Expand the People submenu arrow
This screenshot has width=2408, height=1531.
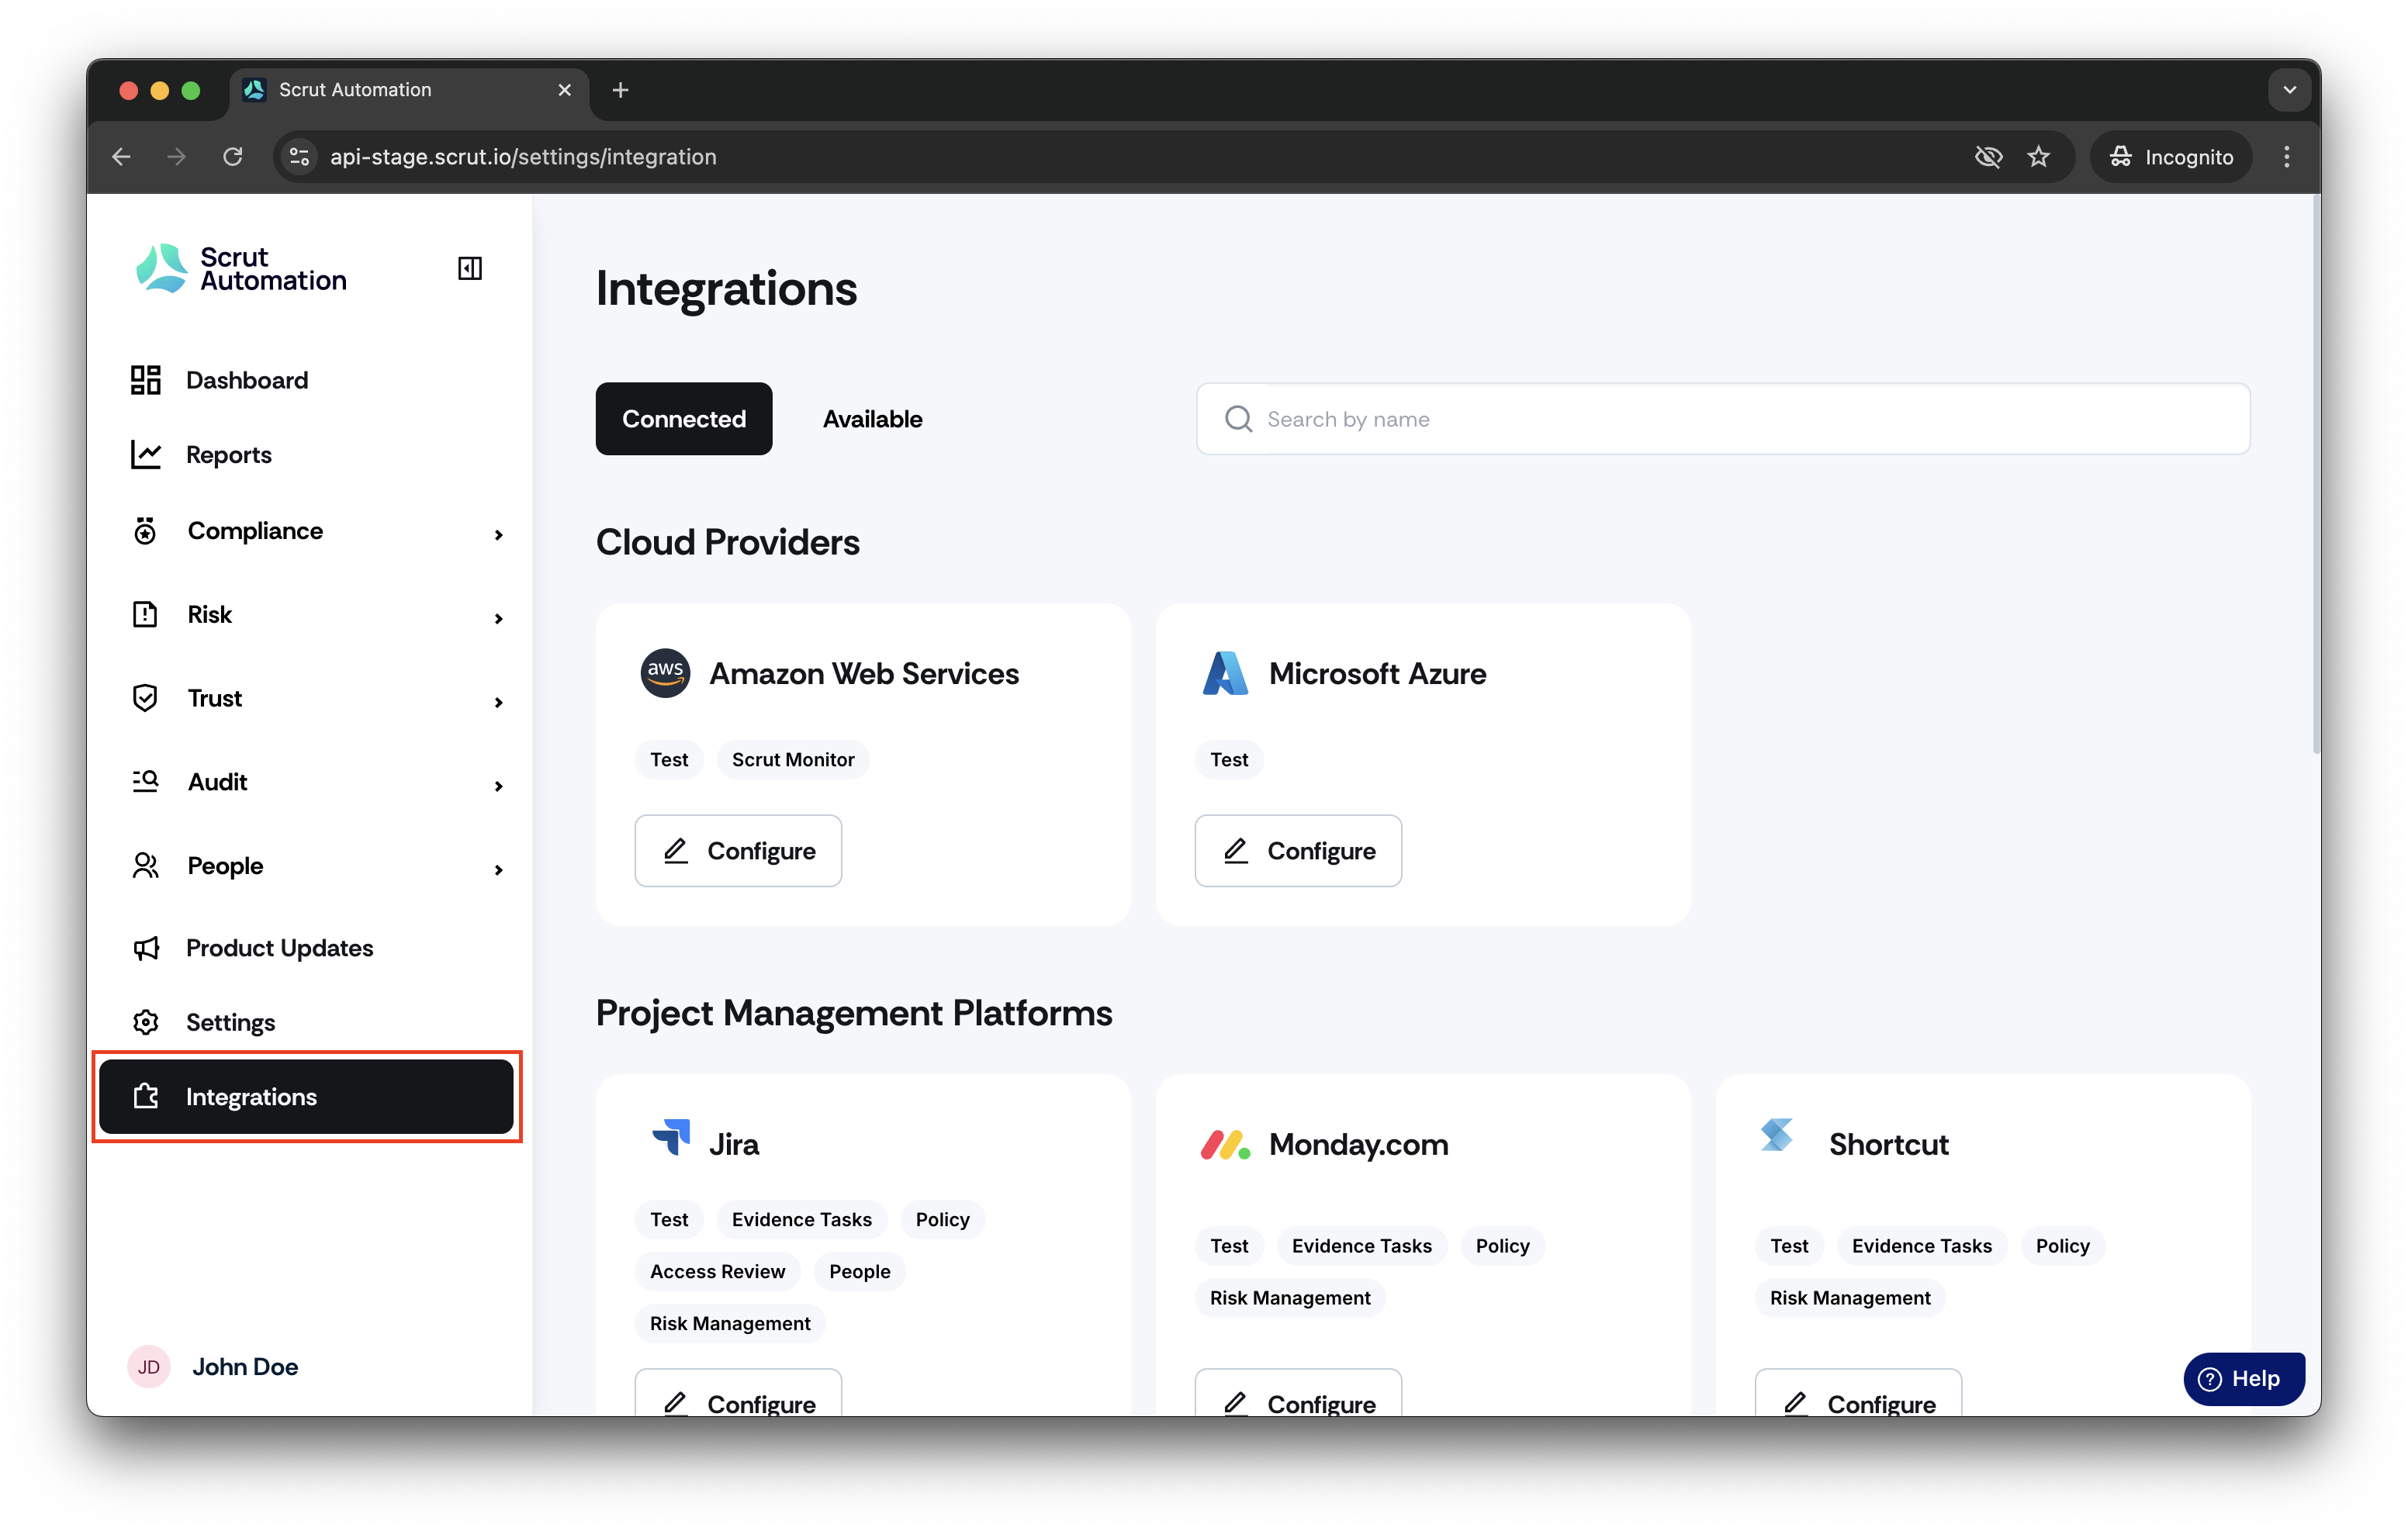[x=499, y=870]
